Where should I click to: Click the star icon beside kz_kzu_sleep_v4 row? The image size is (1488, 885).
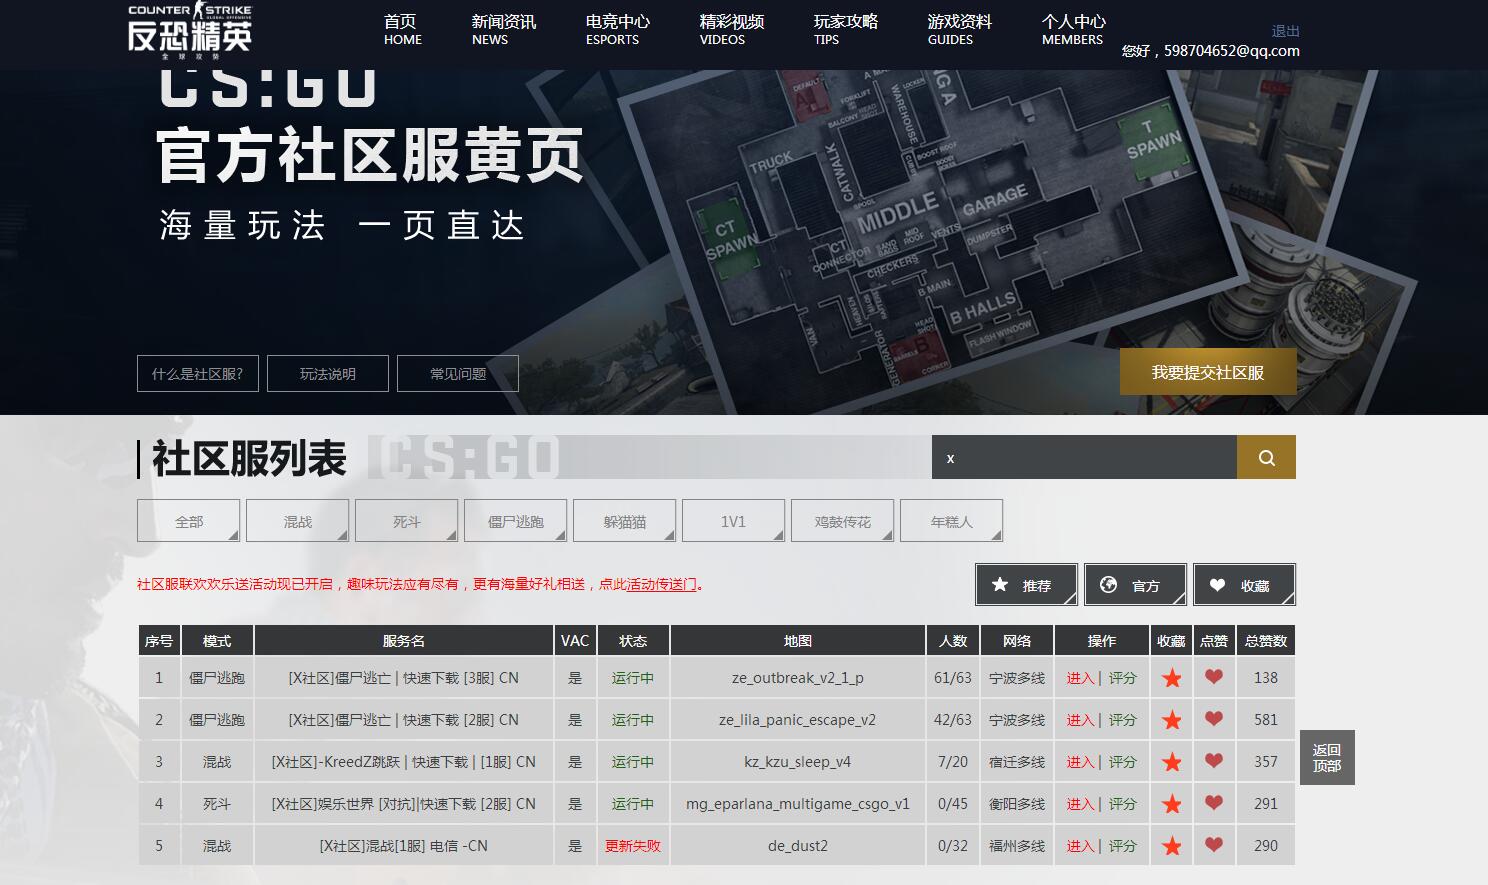pyautogui.click(x=1171, y=761)
